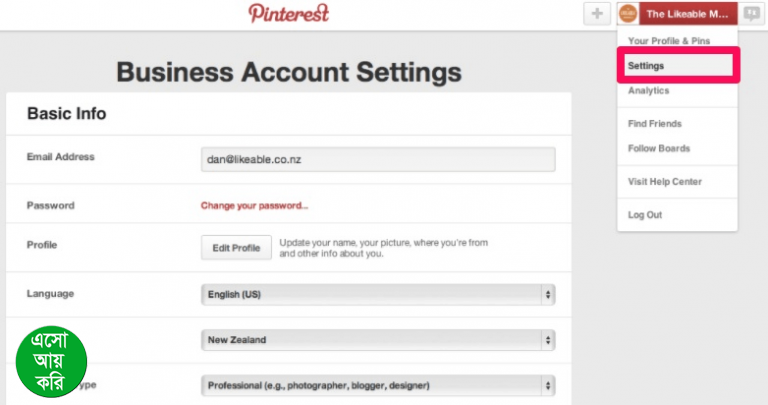
Task: Open Visit Help Center menu entry
Action: click(665, 182)
